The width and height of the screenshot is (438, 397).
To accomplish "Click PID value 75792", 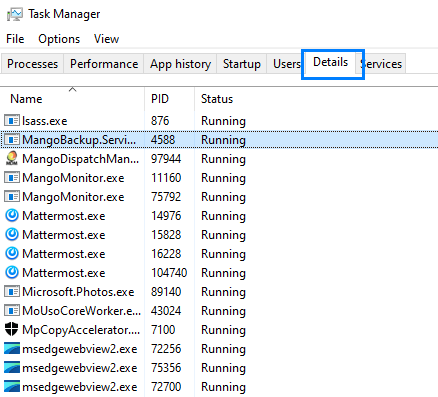I will coord(166,197).
